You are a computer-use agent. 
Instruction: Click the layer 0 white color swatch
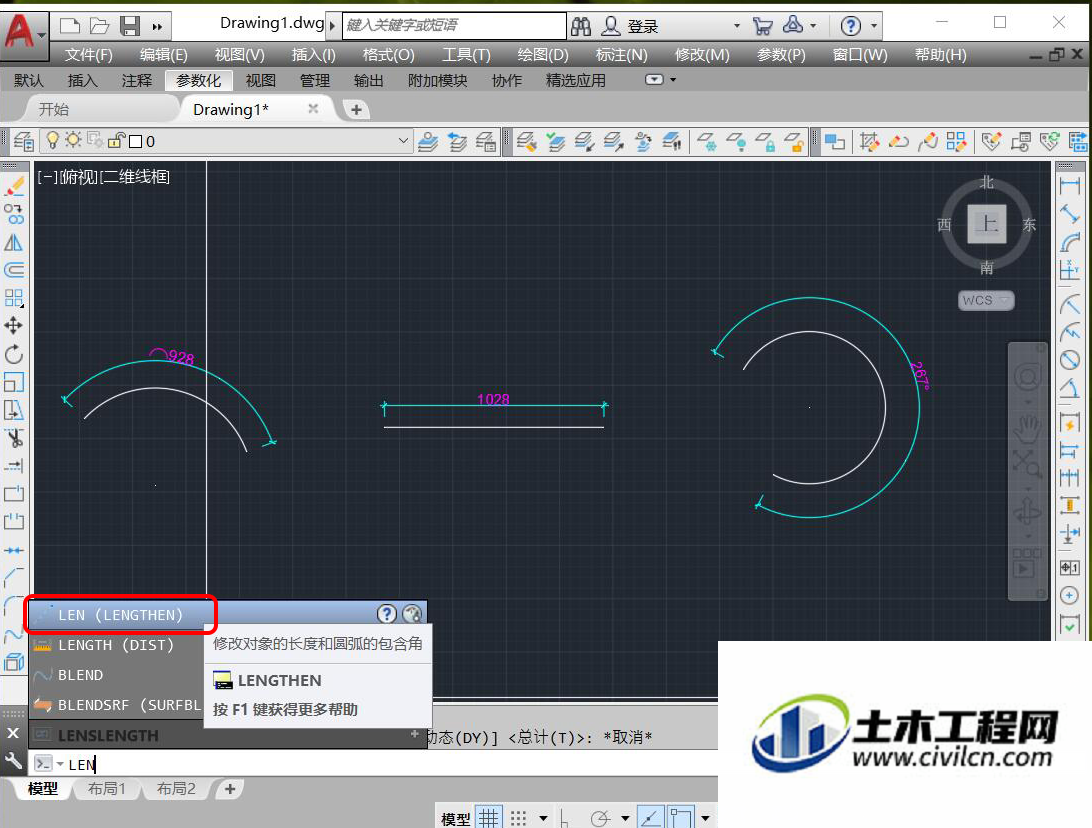pyautogui.click(x=136, y=141)
